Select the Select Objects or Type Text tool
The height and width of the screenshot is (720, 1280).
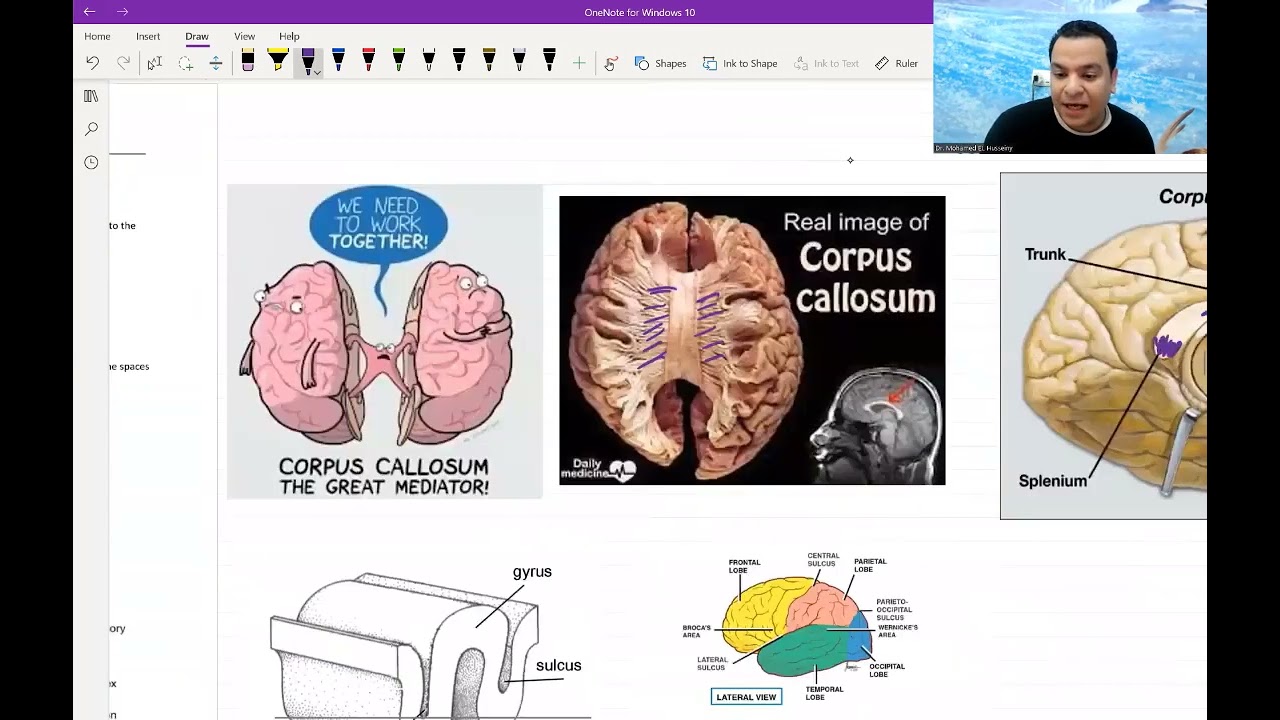pyautogui.click(x=154, y=63)
